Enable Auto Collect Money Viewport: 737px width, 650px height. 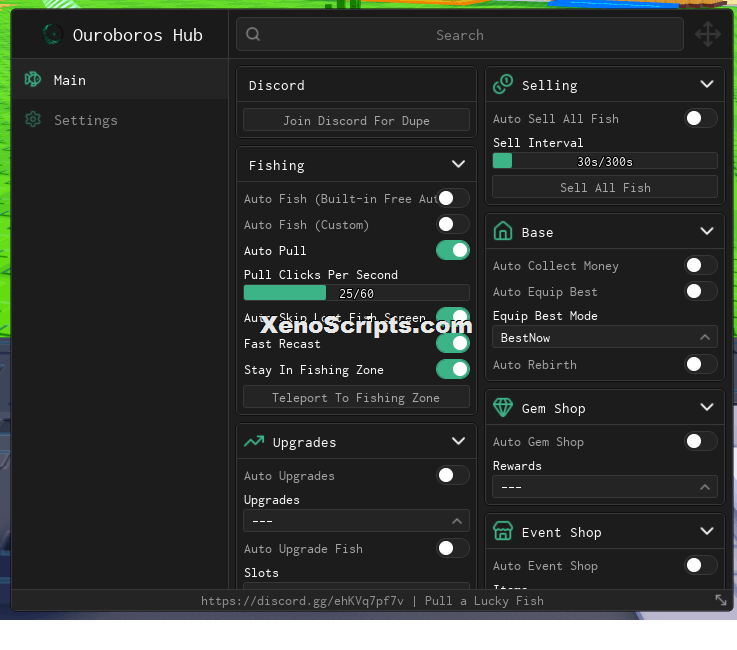(x=701, y=265)
